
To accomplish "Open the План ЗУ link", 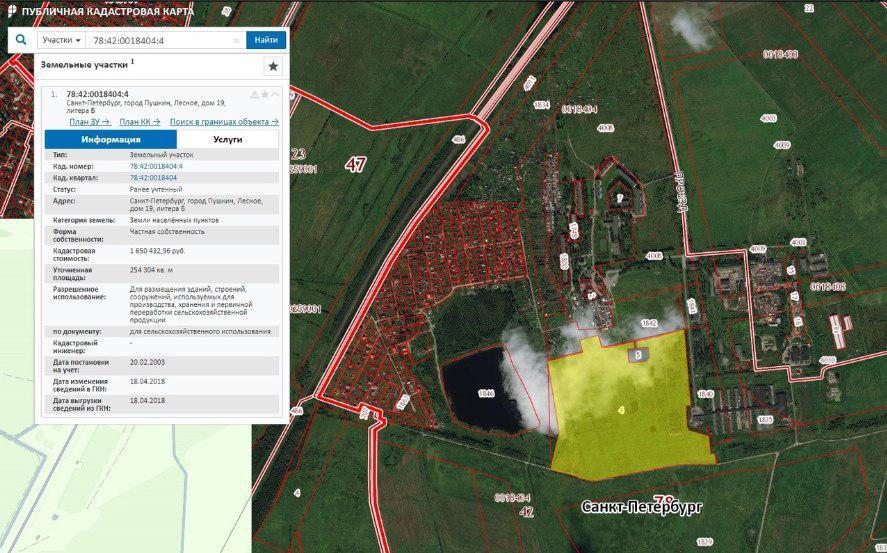I will [x=90, y=122].
